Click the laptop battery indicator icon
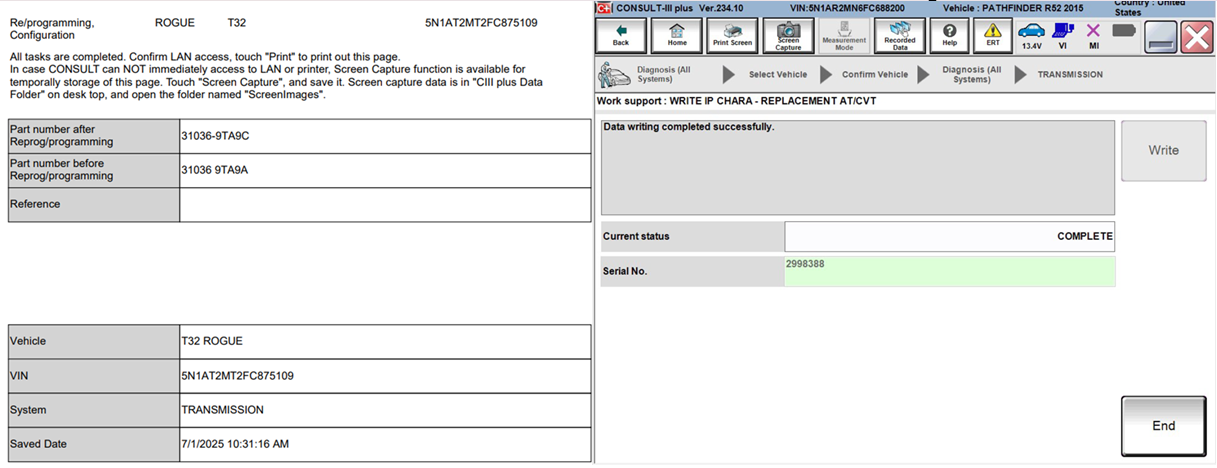 tap(1125, 31)
